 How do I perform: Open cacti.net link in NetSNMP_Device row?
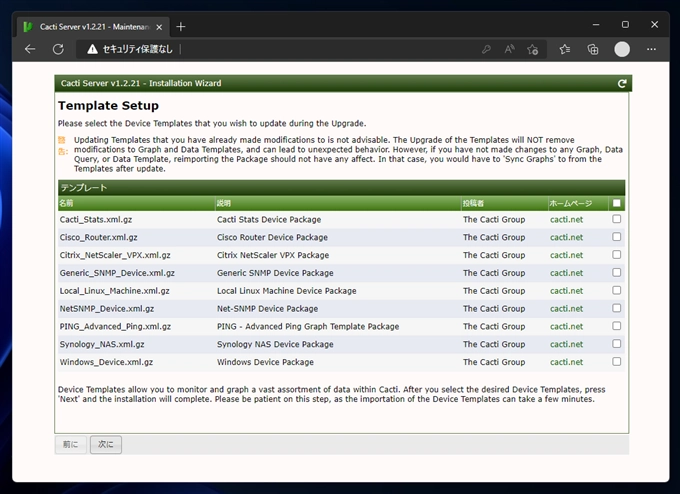[x=566, y=308]
